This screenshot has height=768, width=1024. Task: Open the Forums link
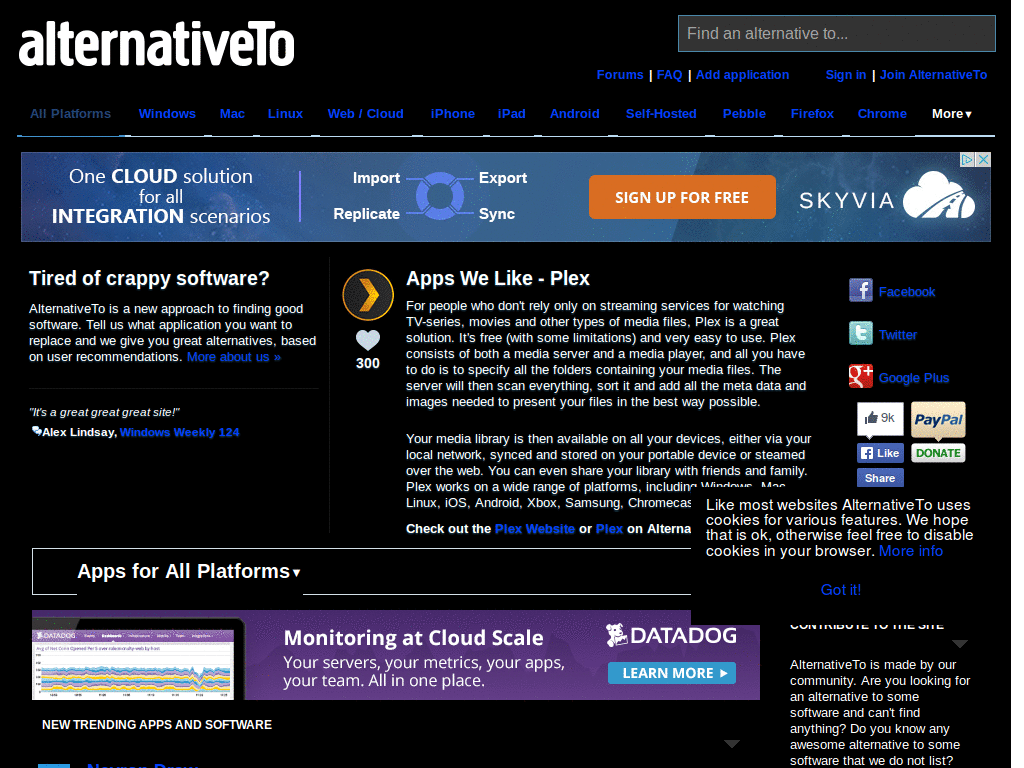(x=620, y=75)
